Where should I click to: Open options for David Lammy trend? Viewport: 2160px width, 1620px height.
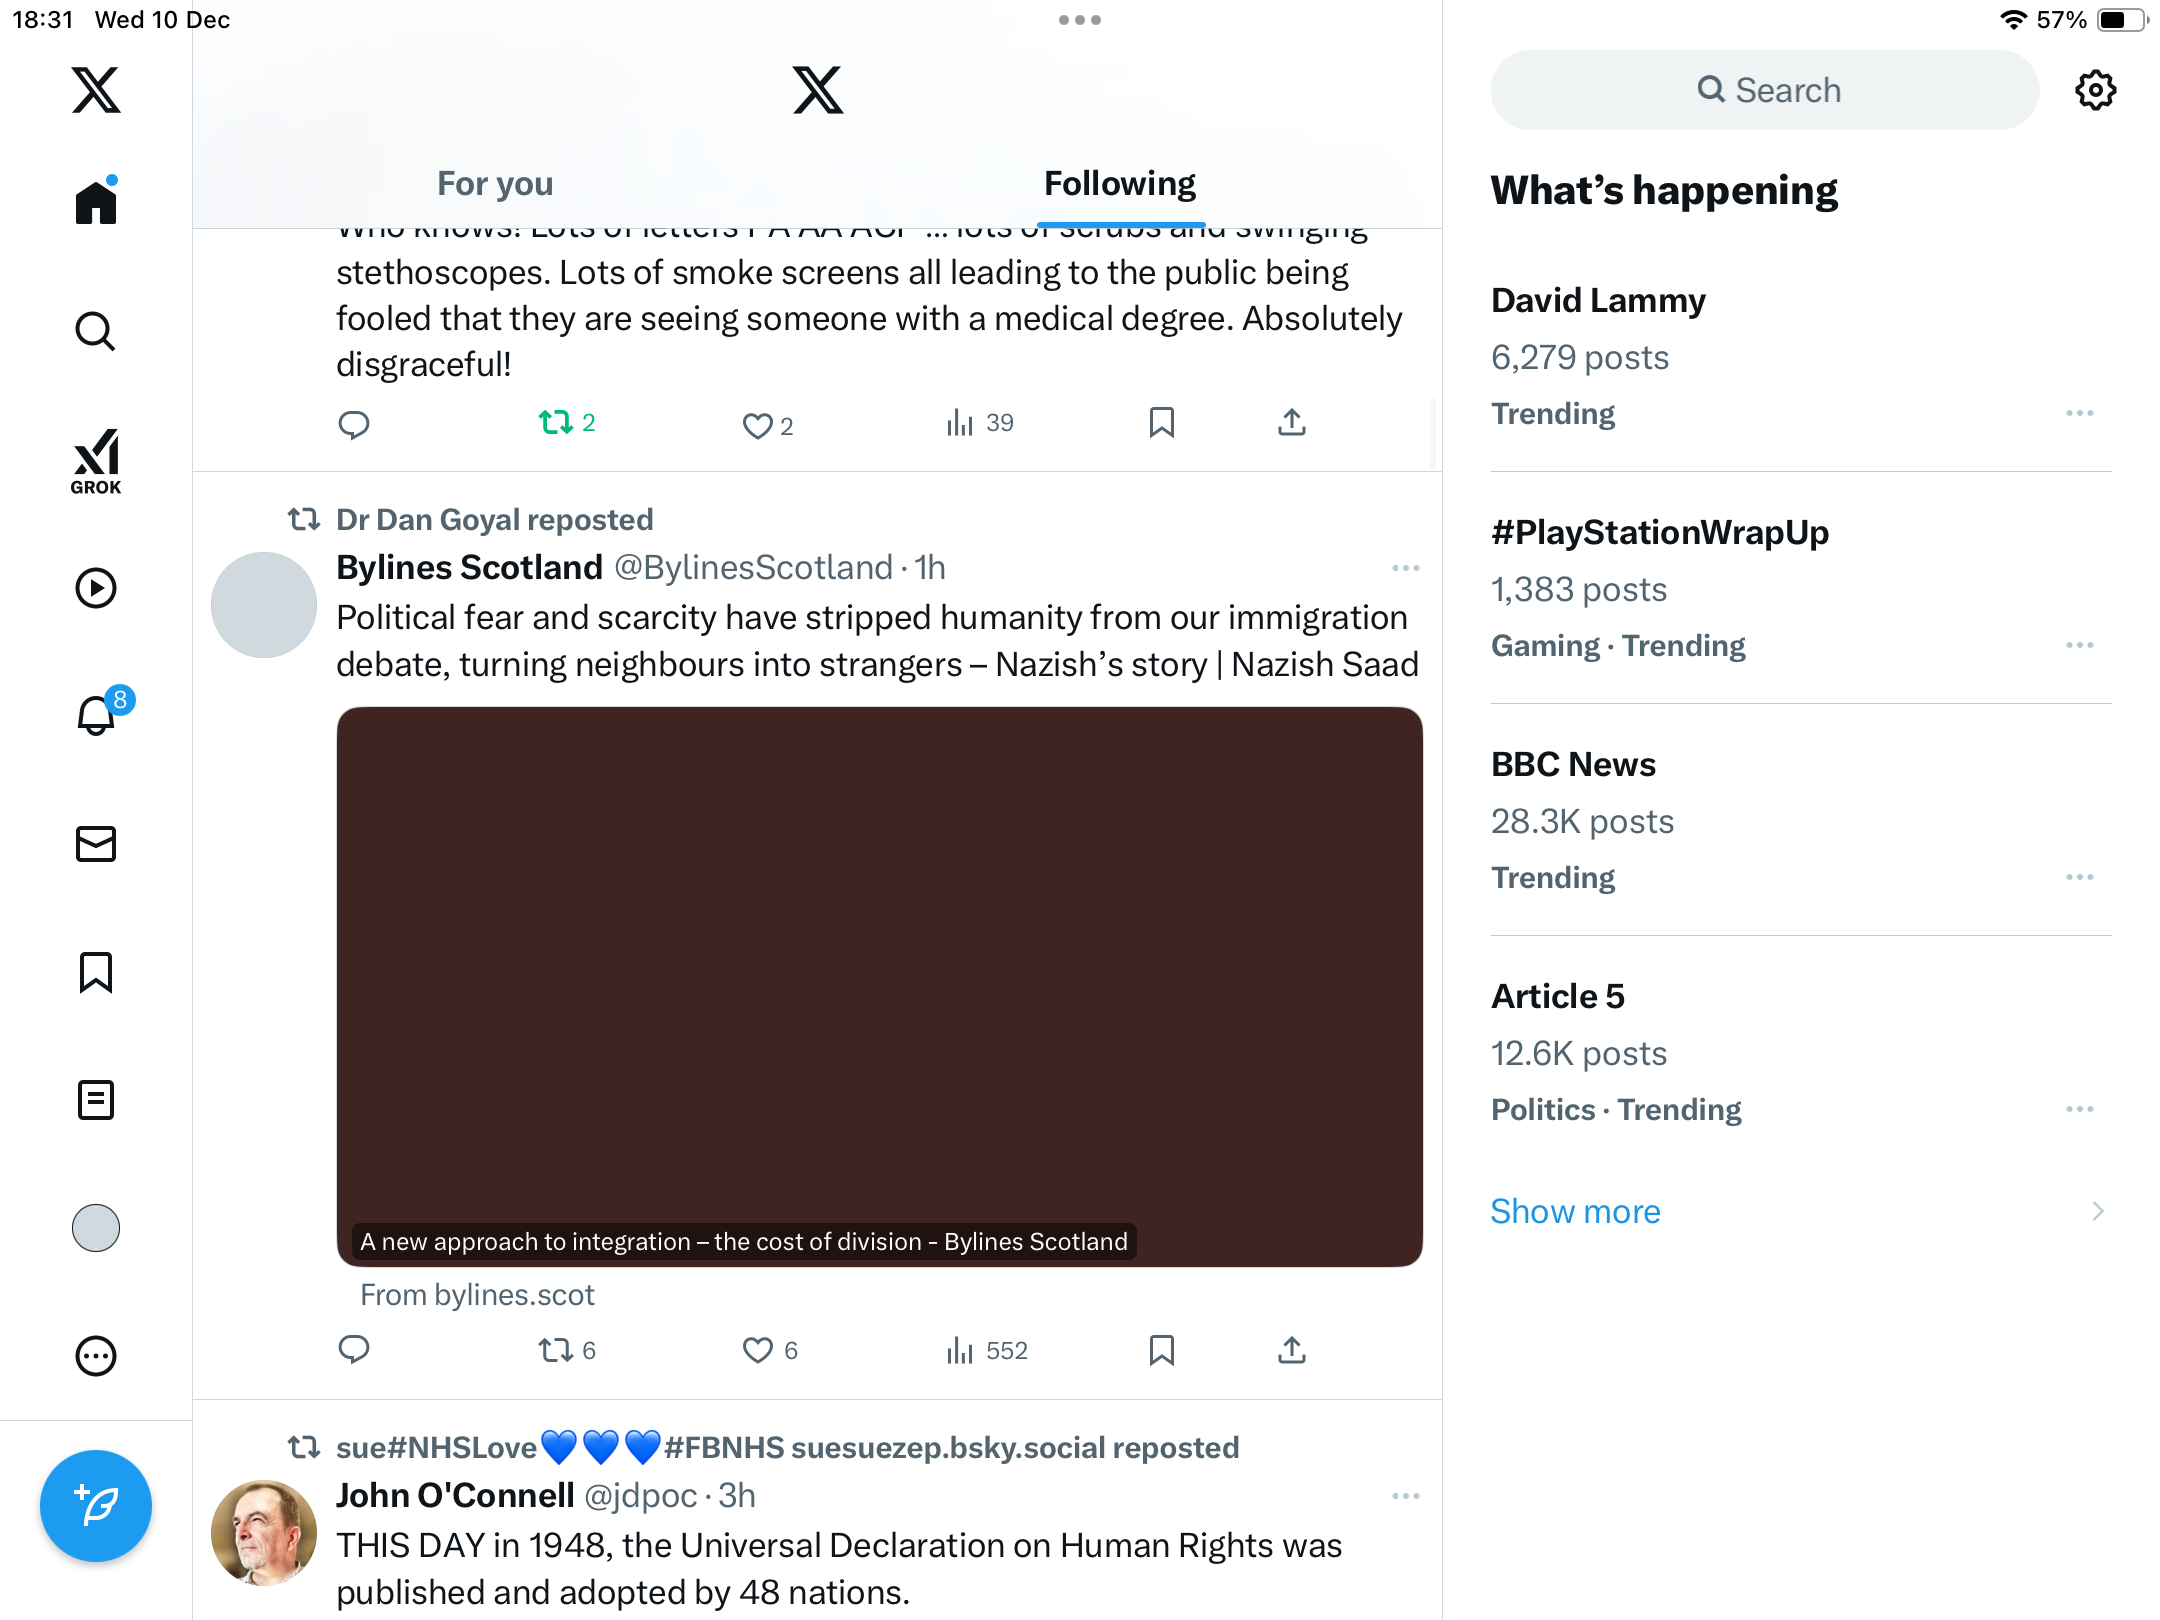pos(2079,413)
